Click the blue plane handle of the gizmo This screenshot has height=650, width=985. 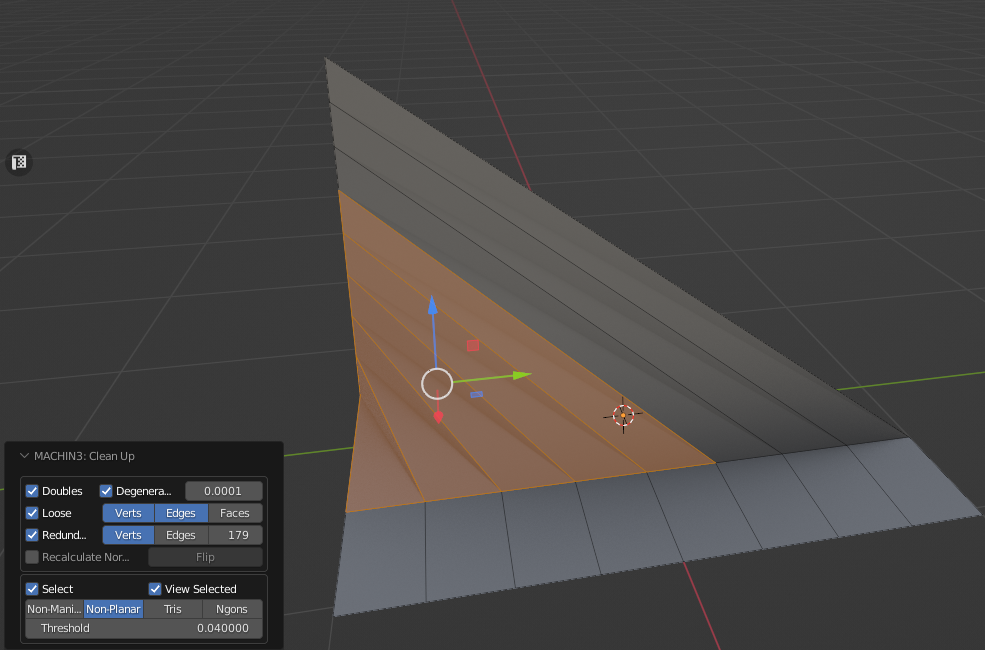[477, 394]
